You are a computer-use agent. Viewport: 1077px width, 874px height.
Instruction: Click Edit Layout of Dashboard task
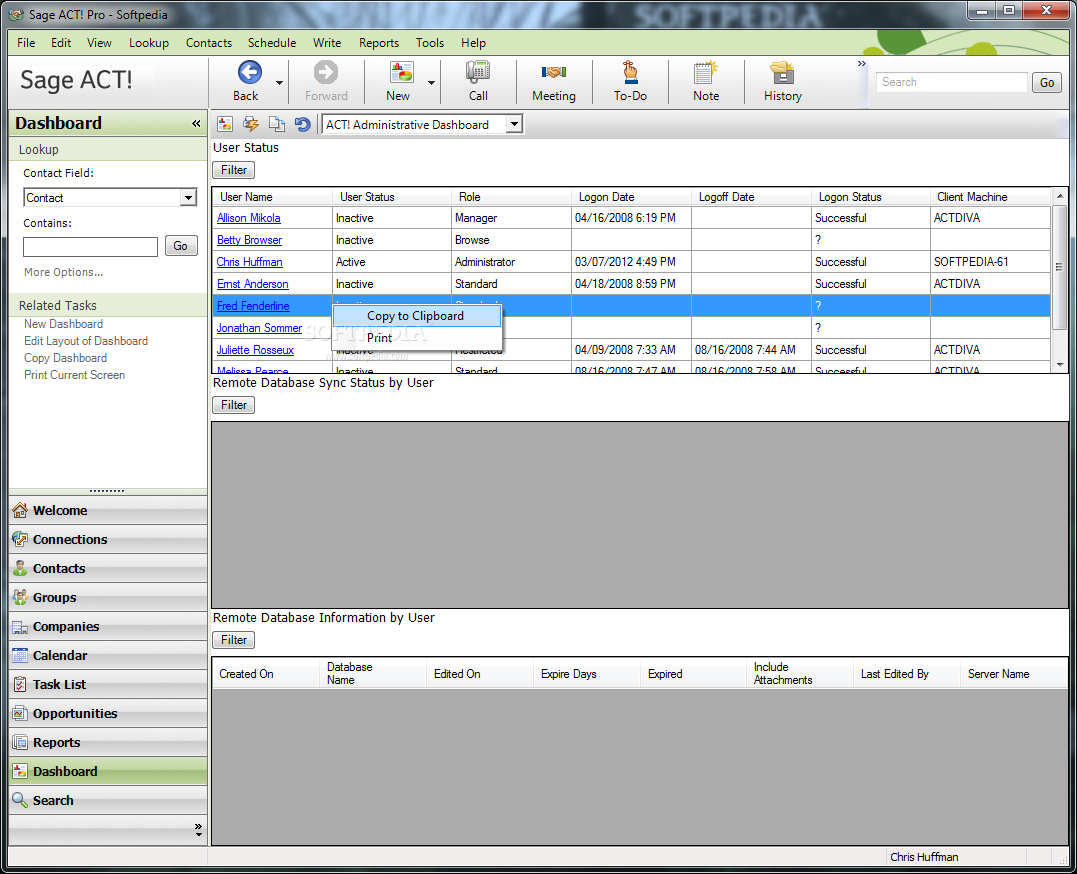[x=86, y=341]
